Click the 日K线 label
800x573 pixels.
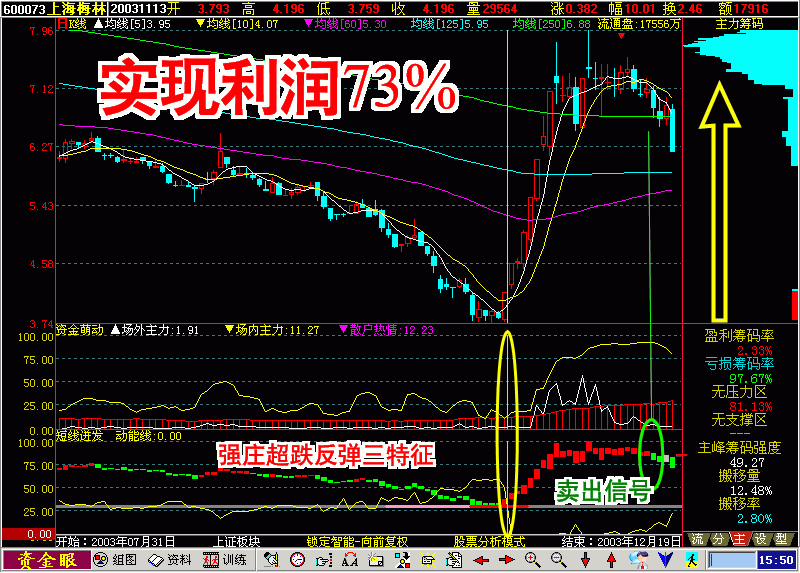point(71,23)
